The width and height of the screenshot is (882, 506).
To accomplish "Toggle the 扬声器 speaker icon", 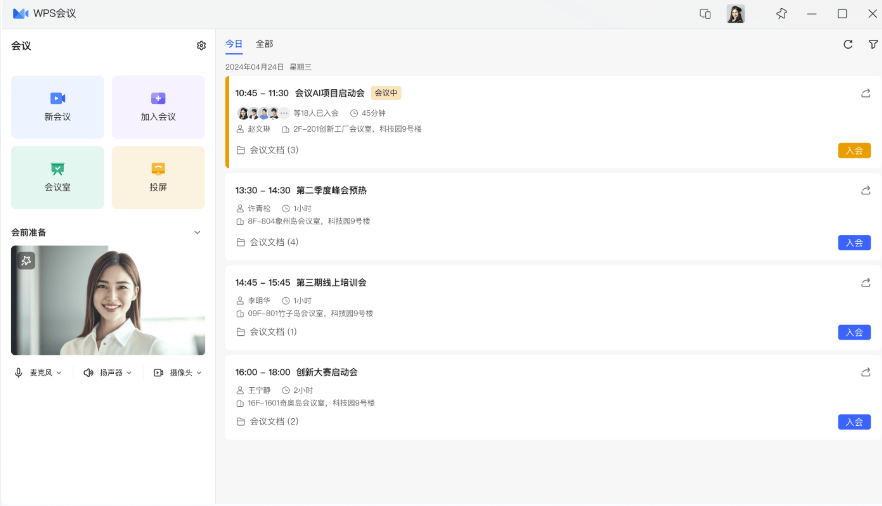I will pos(88,372).
